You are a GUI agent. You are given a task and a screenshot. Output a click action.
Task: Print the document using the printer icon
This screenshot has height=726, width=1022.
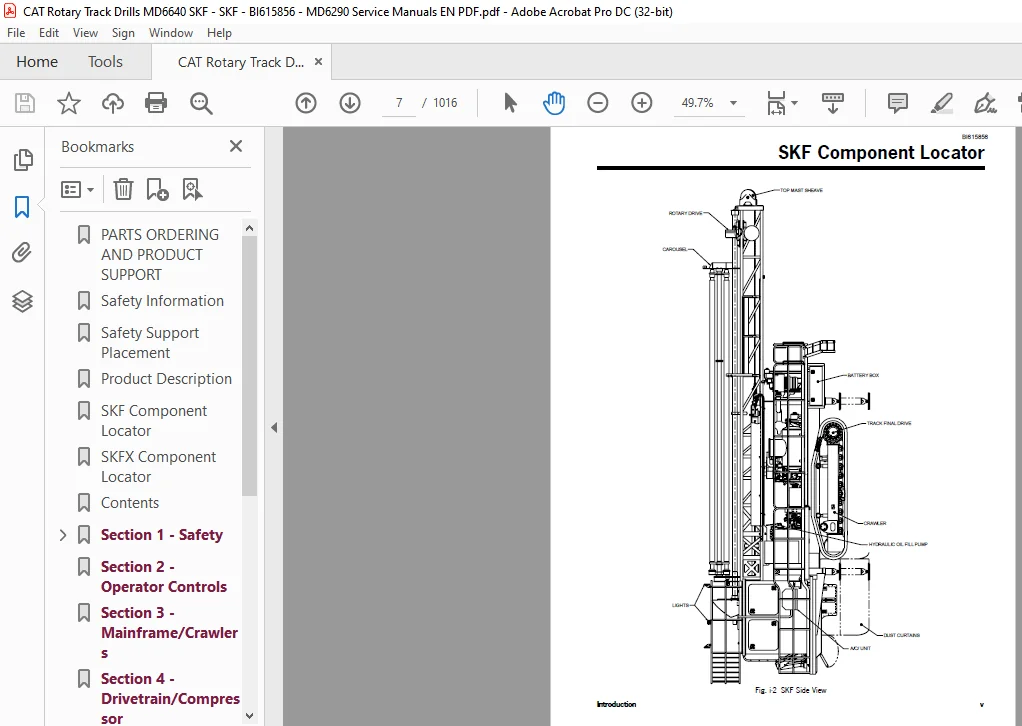[x=156, y=103]
